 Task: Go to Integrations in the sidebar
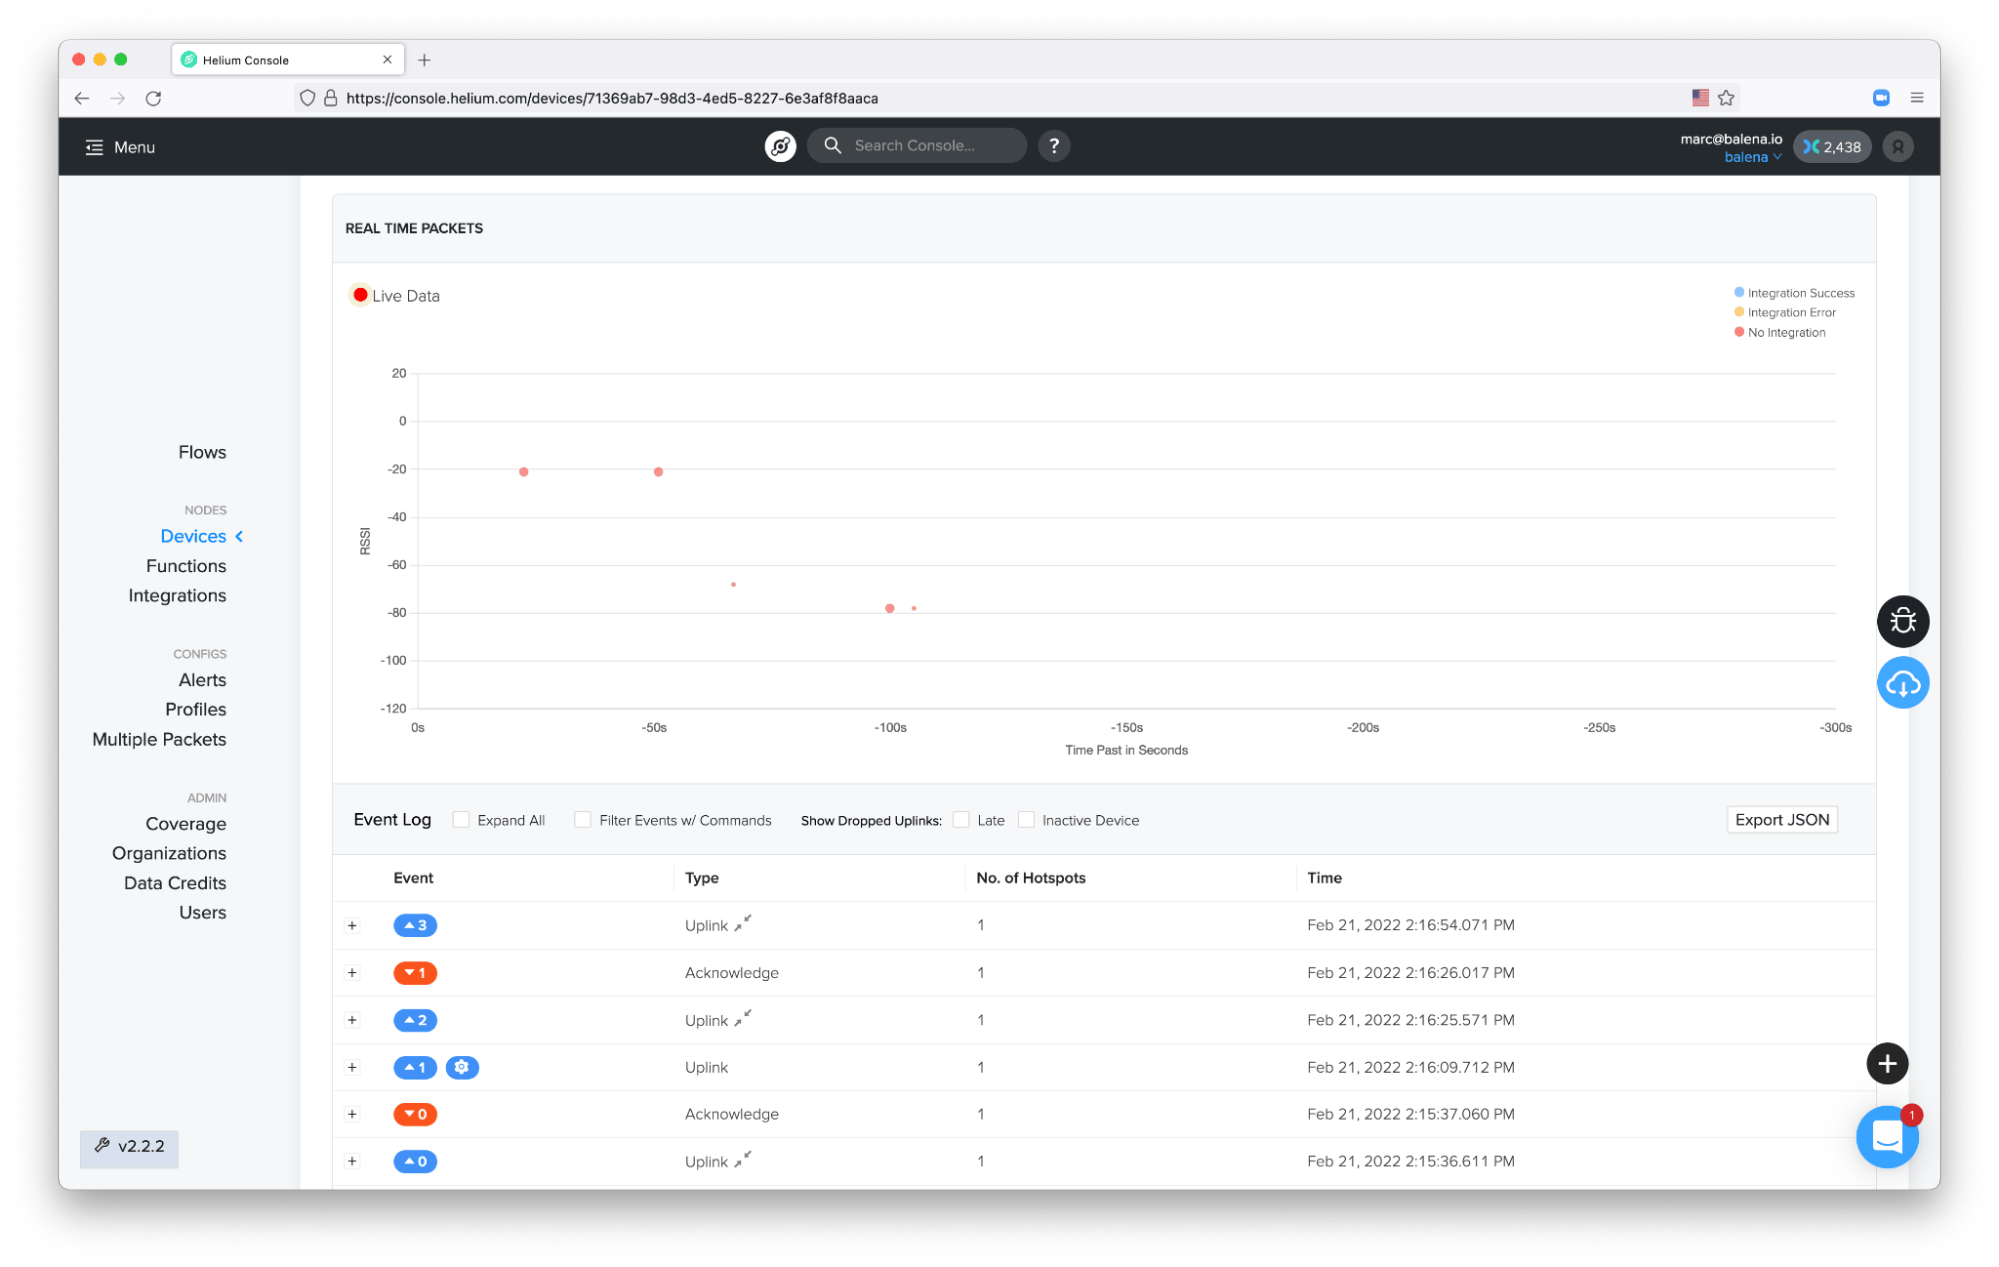(x=177, y=595)
